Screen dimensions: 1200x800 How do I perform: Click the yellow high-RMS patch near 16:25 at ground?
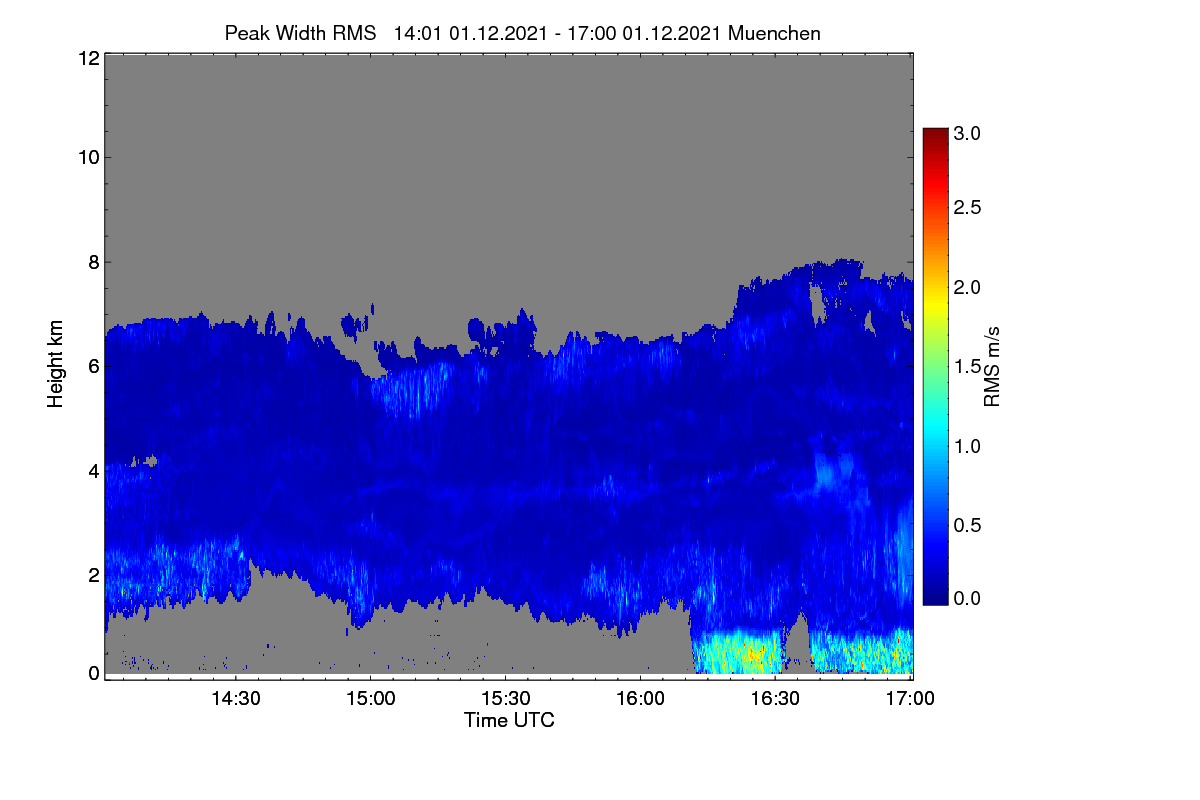[738, 652]
